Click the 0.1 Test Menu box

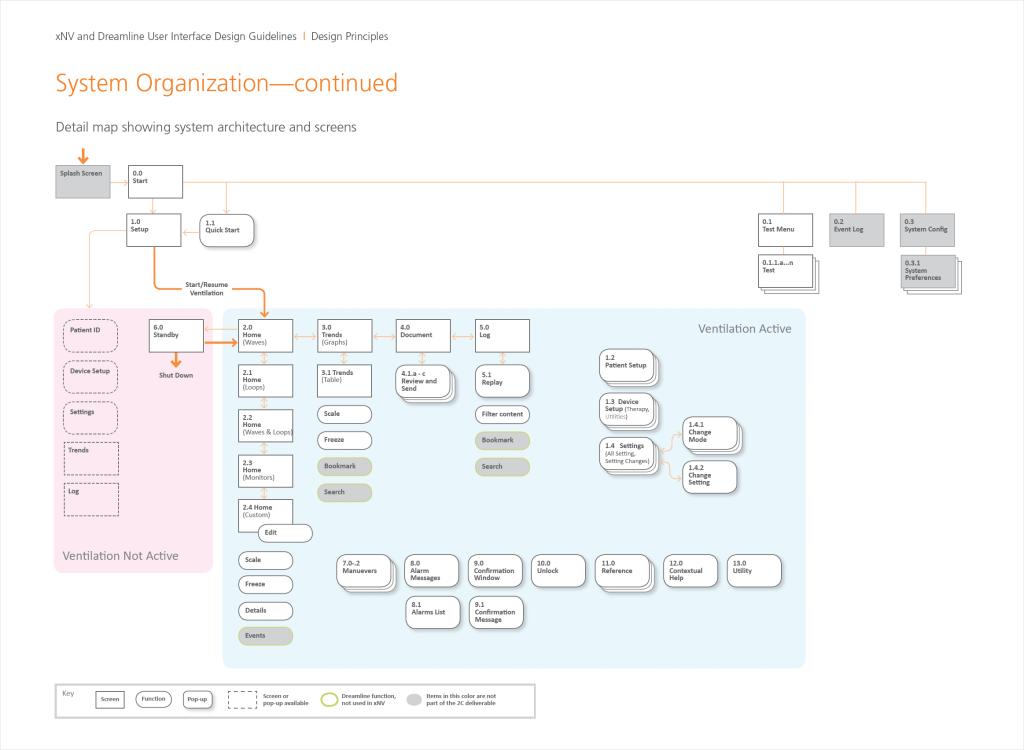784,229
